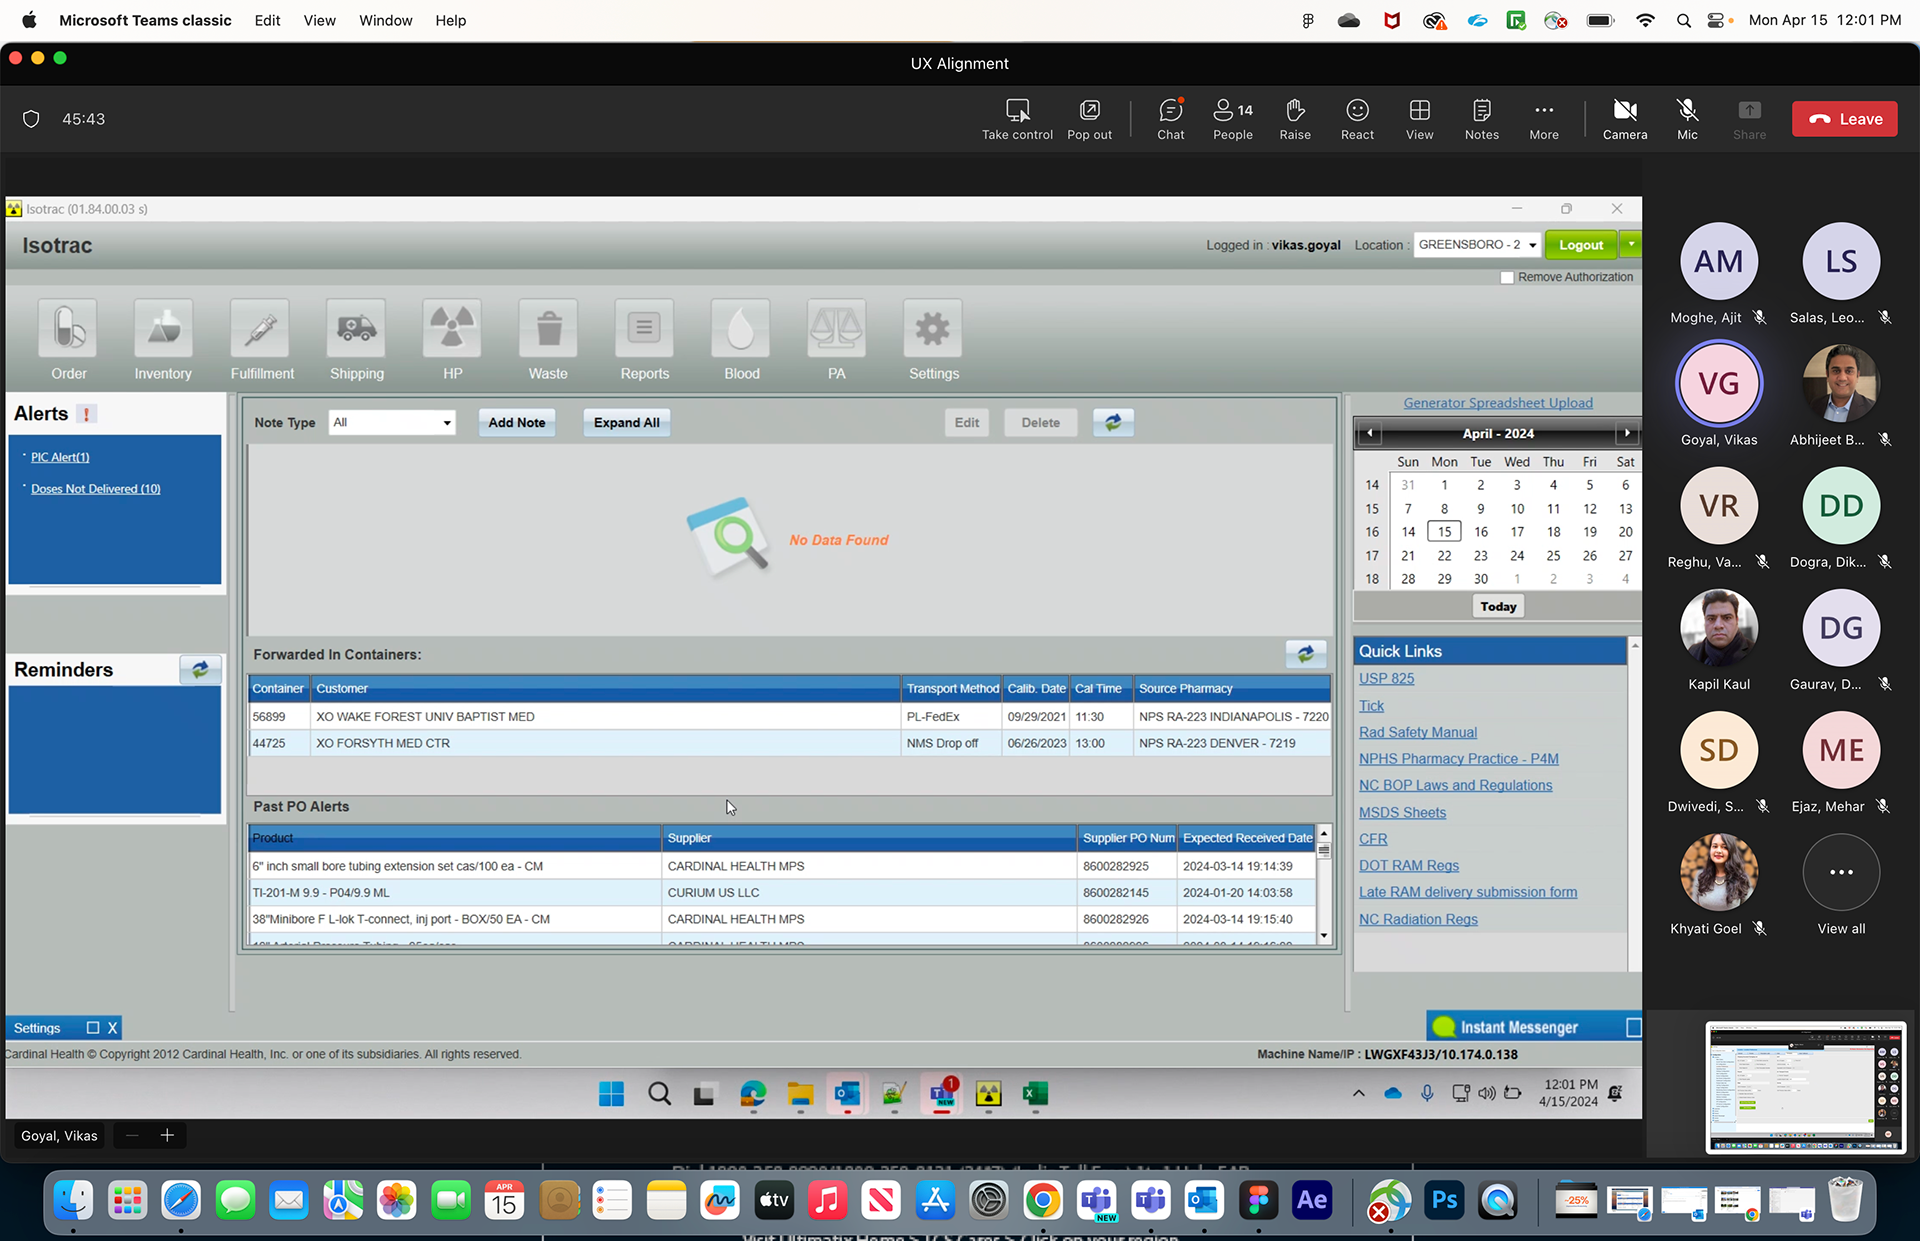The image size is (1920, 1241).
Task: Open the Generator Spreadsheet Upload link
Action: coord(1497,403)
